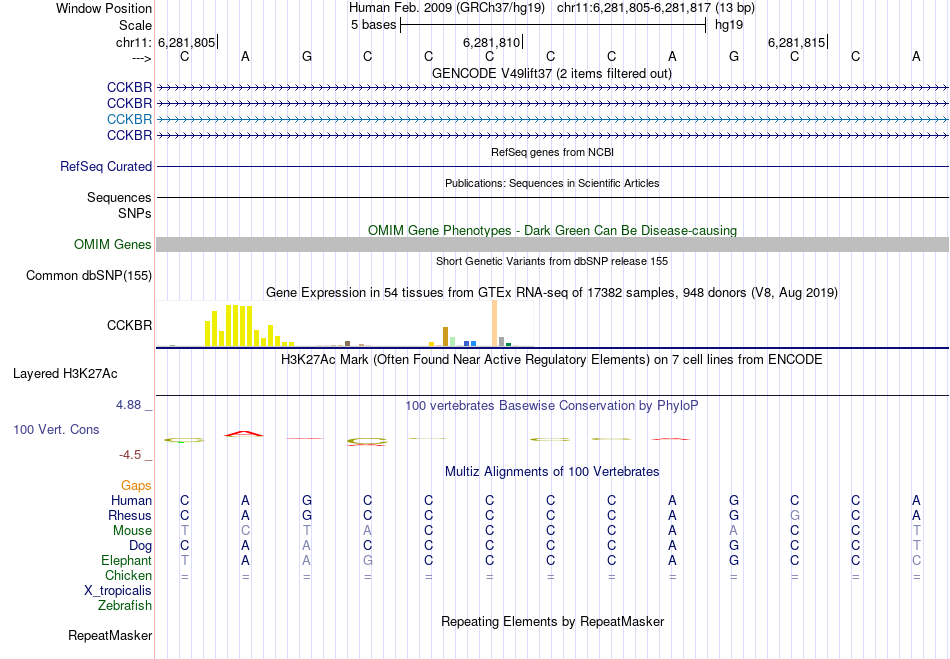
Task: Select the light blue CCKBR transcript label
Action: 129,119
